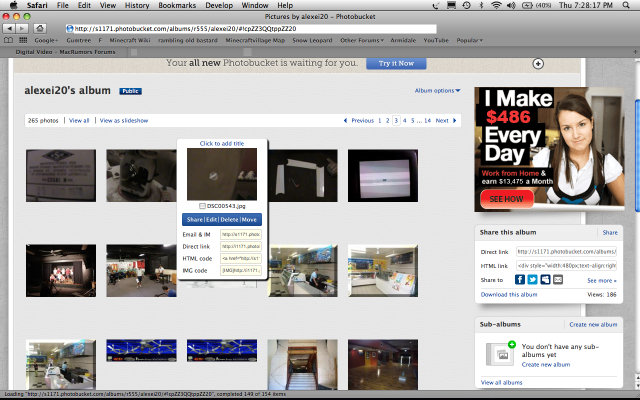Screen dimensions: 640x400
Task: Open the Wi-Fi menu icon
Action: click(496, 5)
